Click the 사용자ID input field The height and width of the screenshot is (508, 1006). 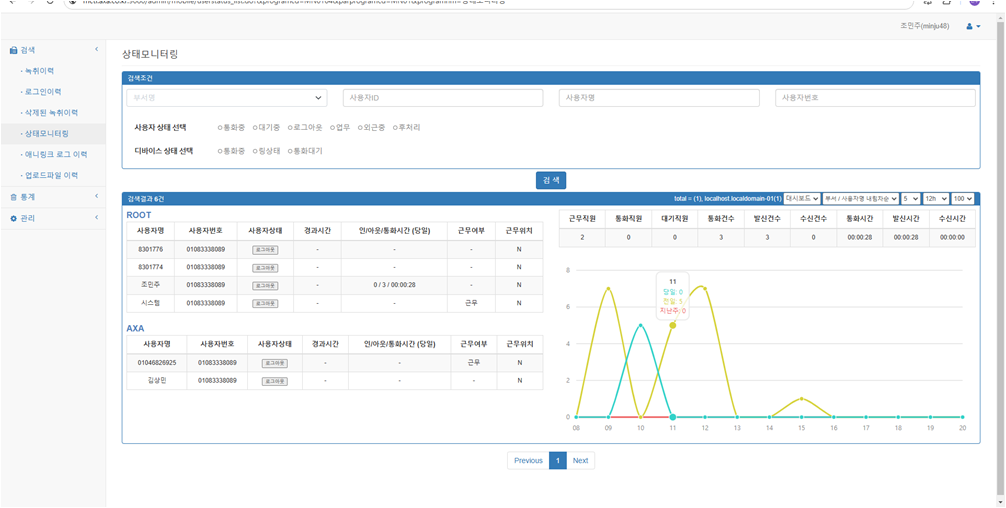coord(443,98)
